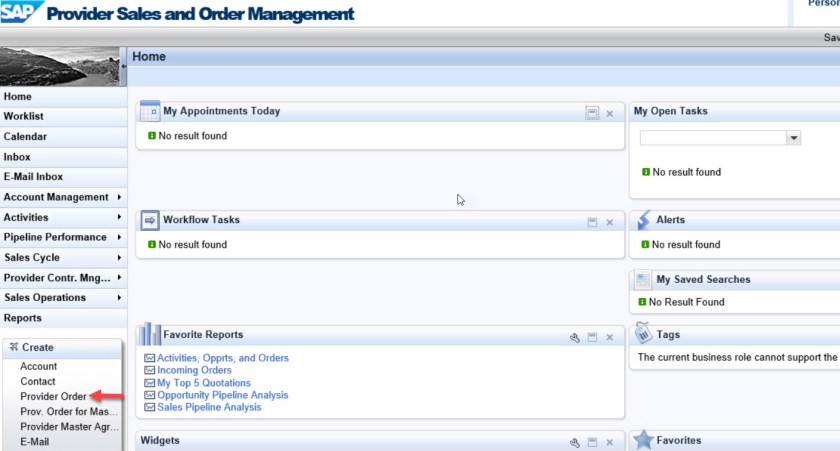
Task: Click report icon beside My Top 5 Quotations
Action: 149,383
